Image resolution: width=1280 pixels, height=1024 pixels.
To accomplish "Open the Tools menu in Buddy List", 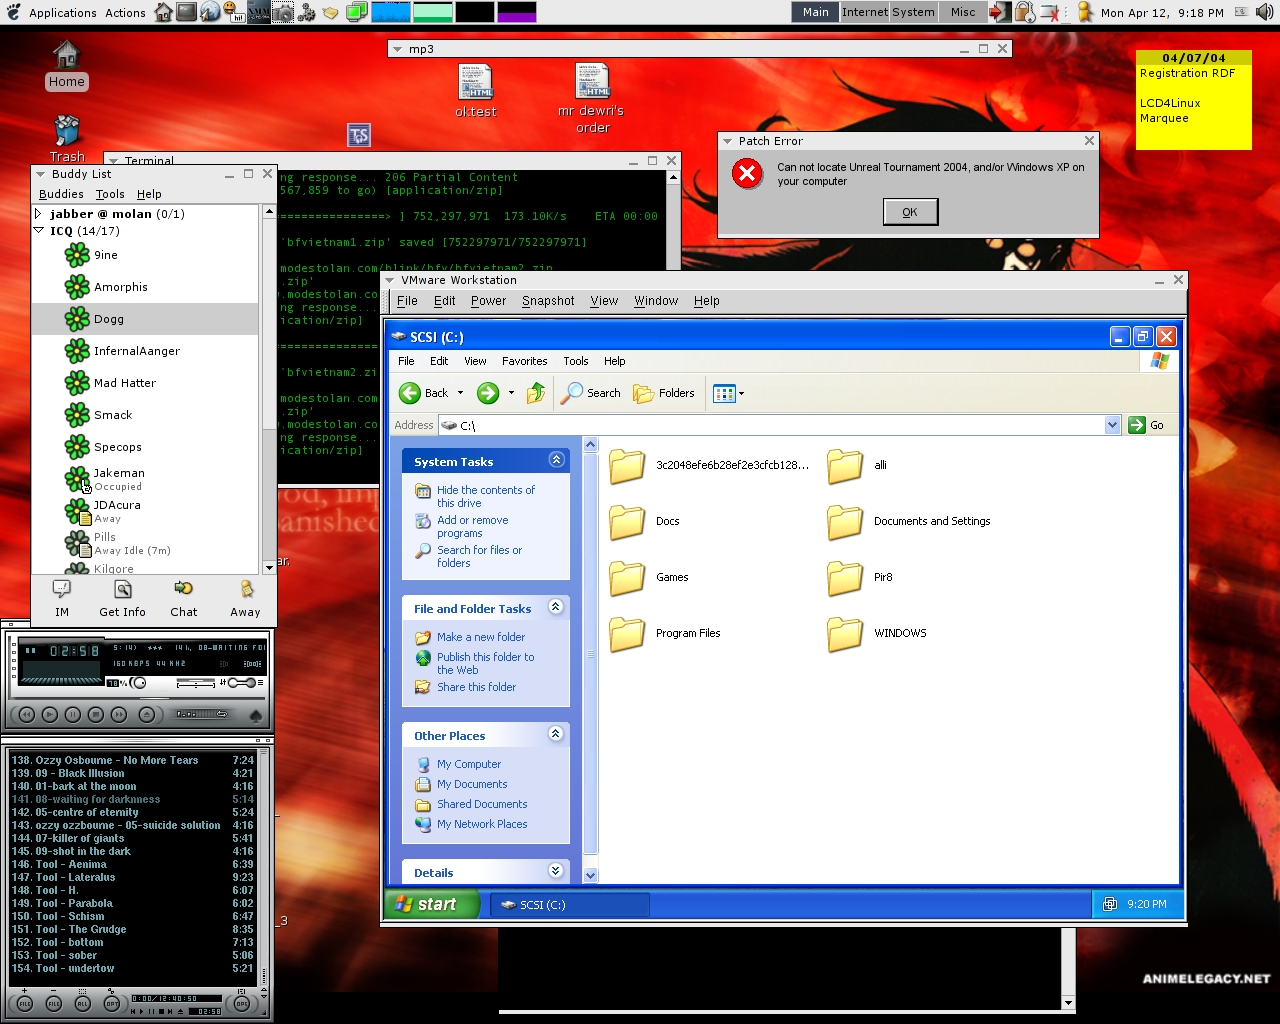I will 110,194.
